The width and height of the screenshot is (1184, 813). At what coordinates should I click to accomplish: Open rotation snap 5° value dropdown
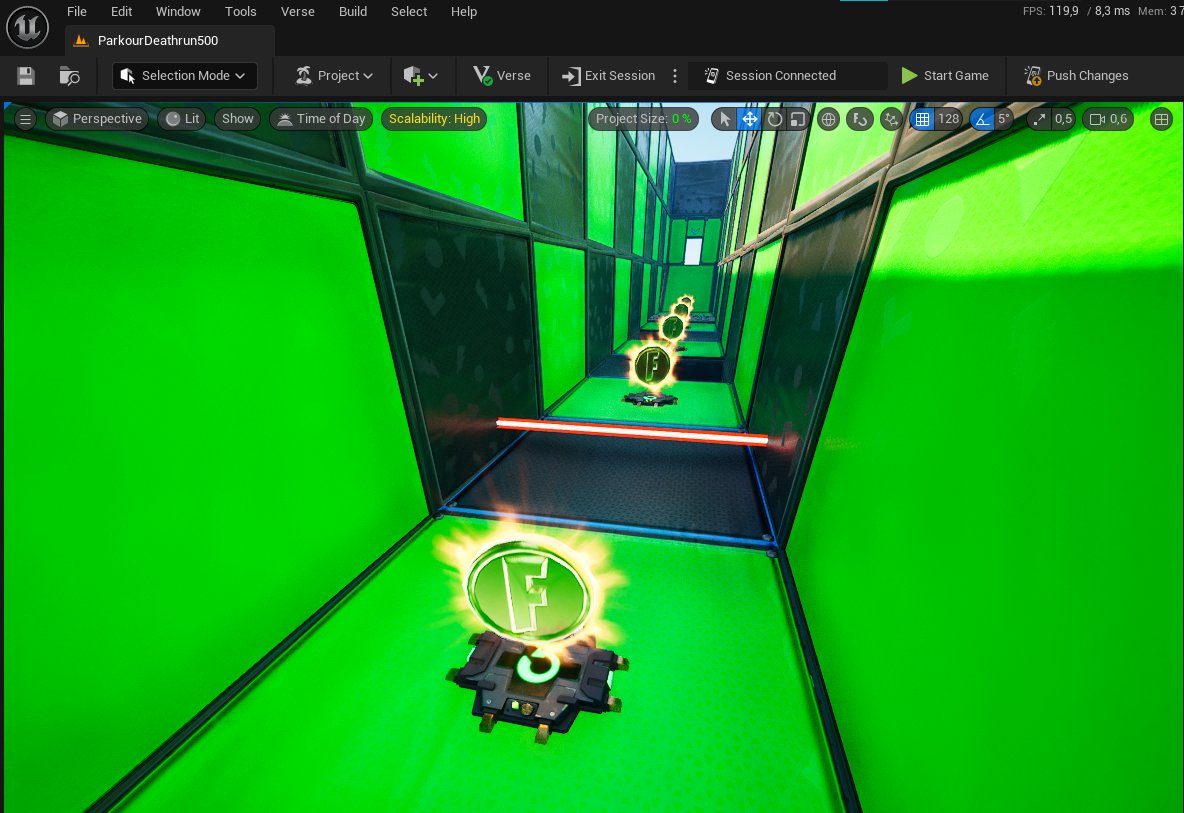click(x=1004, y=119)
